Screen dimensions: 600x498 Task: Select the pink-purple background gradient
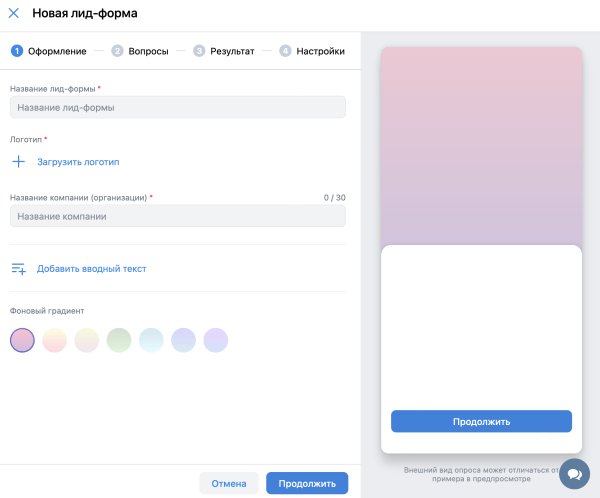(22, 340)
